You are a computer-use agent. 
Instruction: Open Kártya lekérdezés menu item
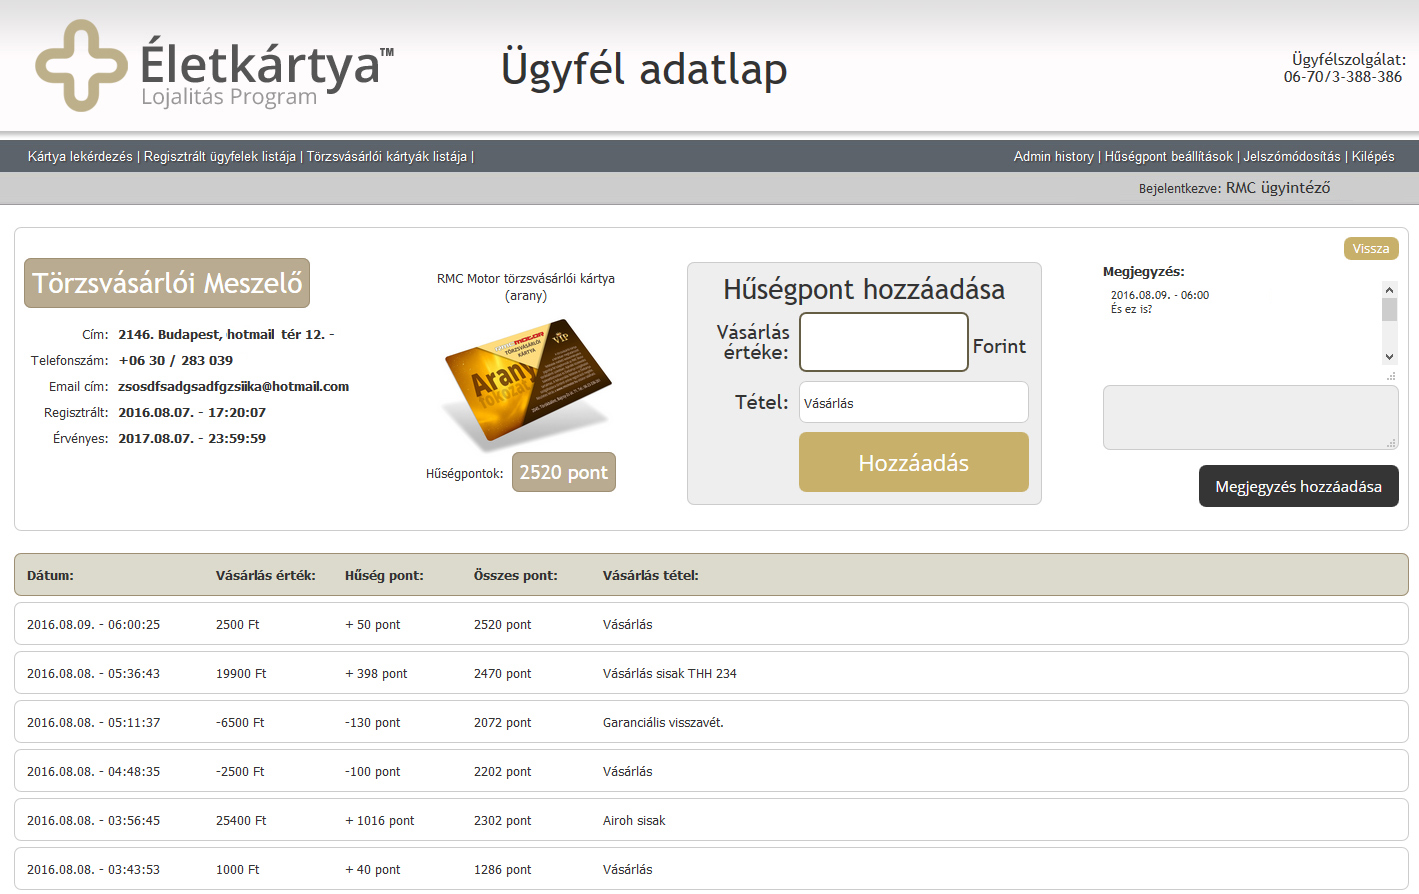tap(80, 157)
